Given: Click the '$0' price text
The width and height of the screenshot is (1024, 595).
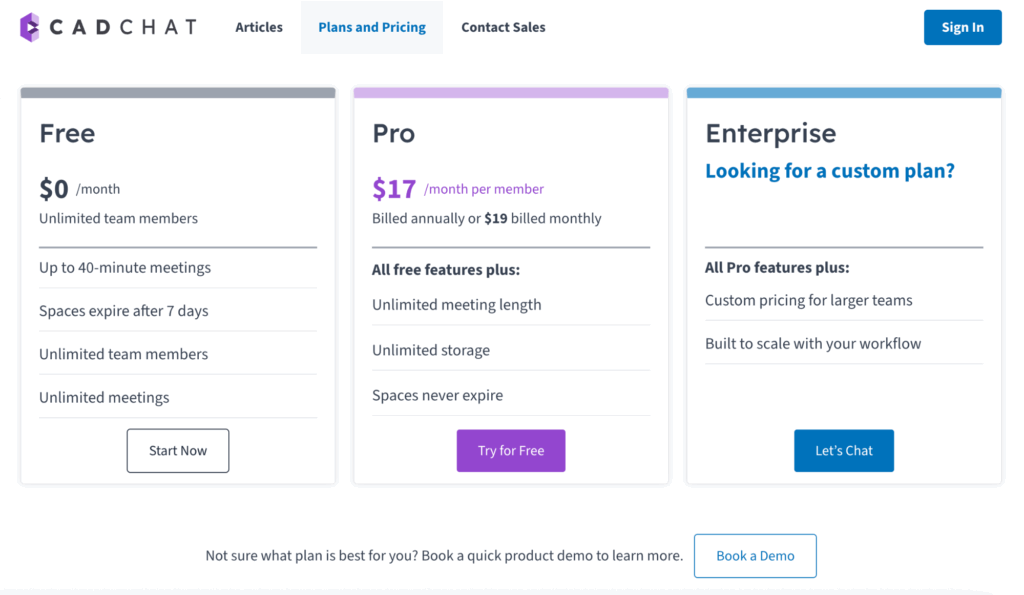Looking at the screenshot, I should (54, 189).
